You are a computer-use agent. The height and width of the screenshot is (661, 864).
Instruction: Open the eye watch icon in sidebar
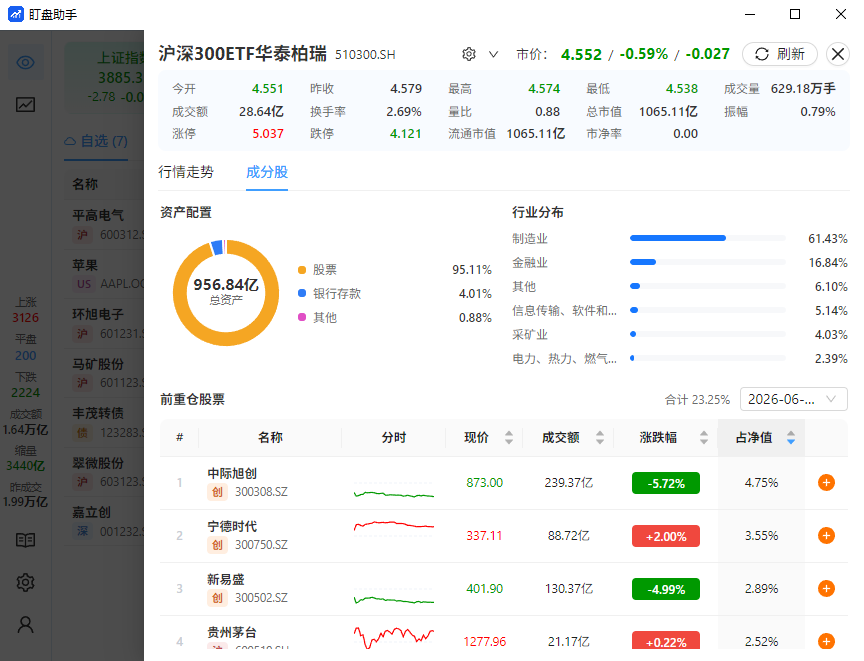pos(25,62)
